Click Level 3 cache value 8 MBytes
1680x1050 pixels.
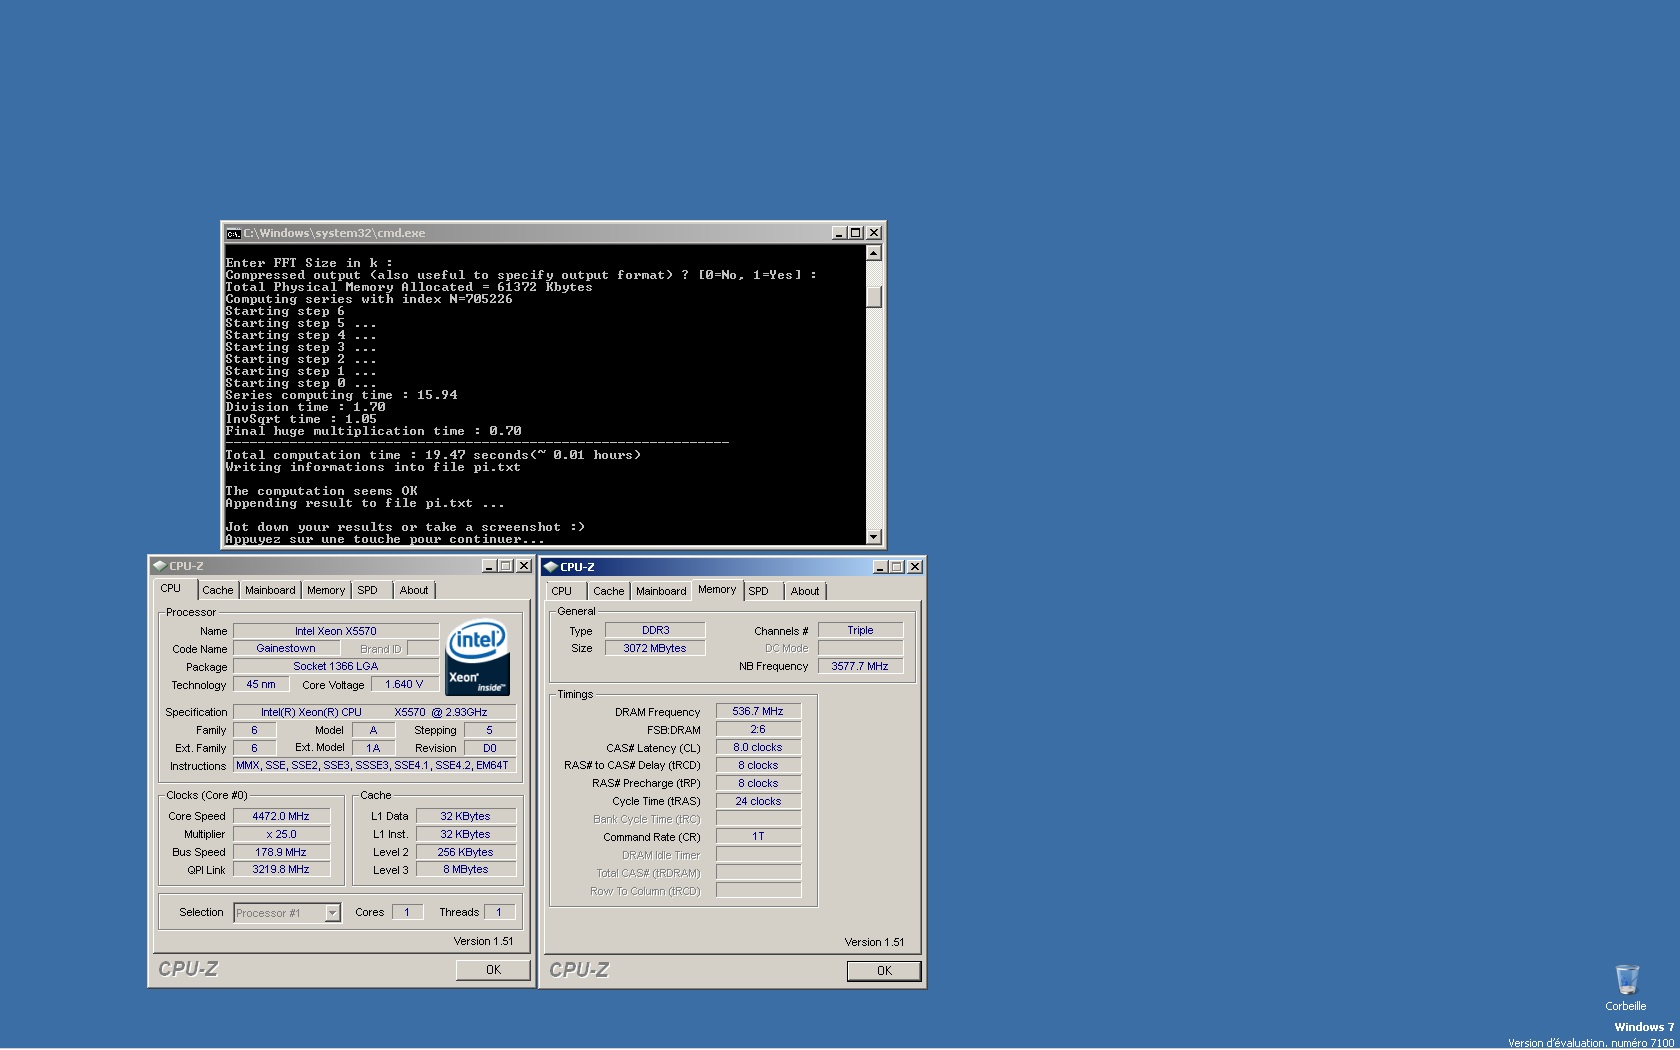click(466, 870)
